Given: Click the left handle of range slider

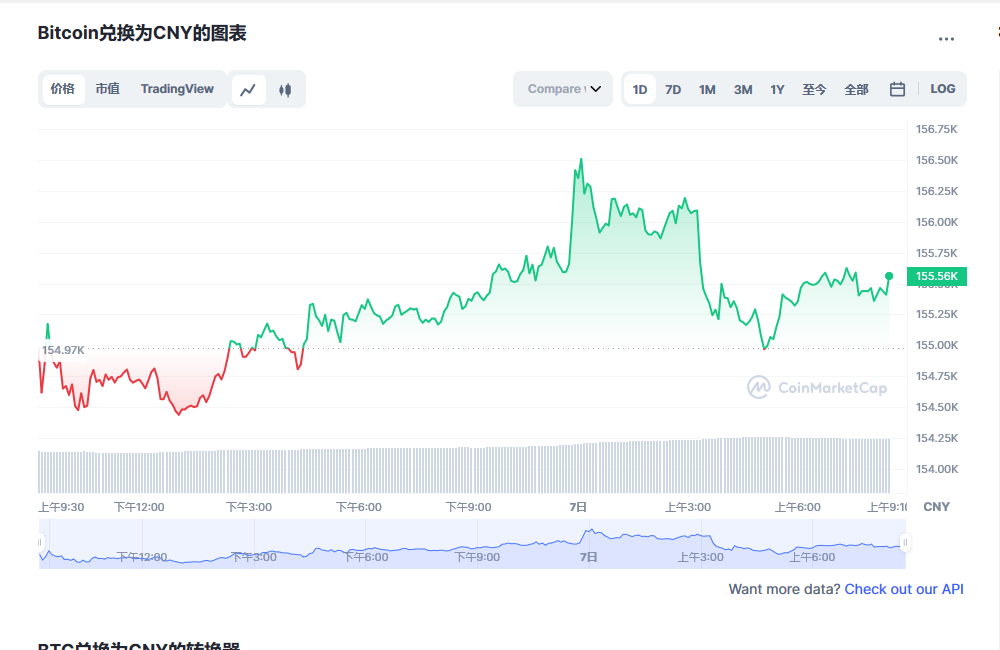Looking at the screenshot, I should coord(41,543).
